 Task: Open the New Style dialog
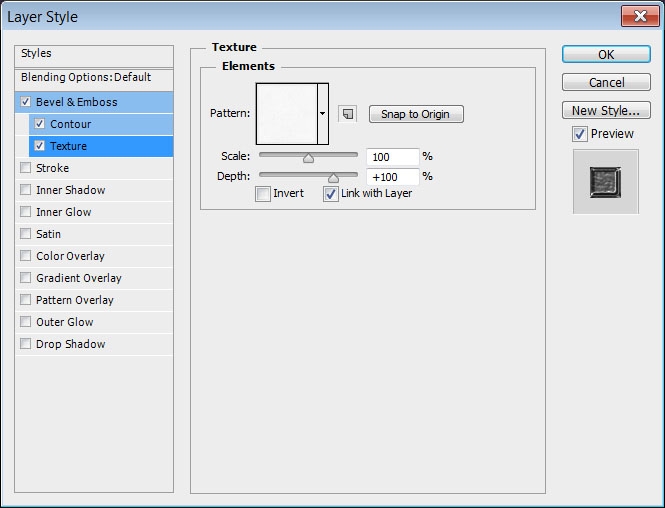point(606,110)
